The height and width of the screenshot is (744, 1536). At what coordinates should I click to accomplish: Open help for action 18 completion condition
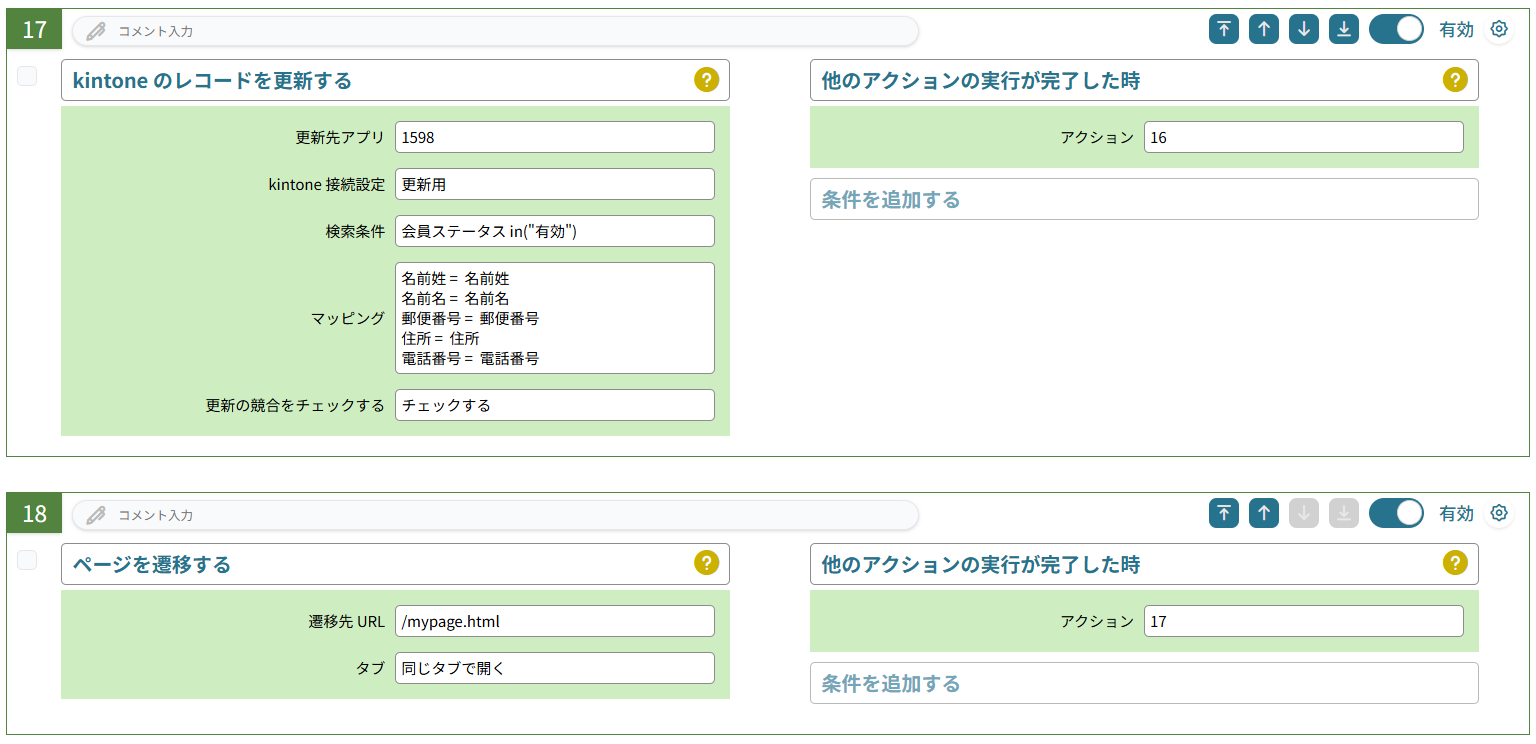[1455, 563]
